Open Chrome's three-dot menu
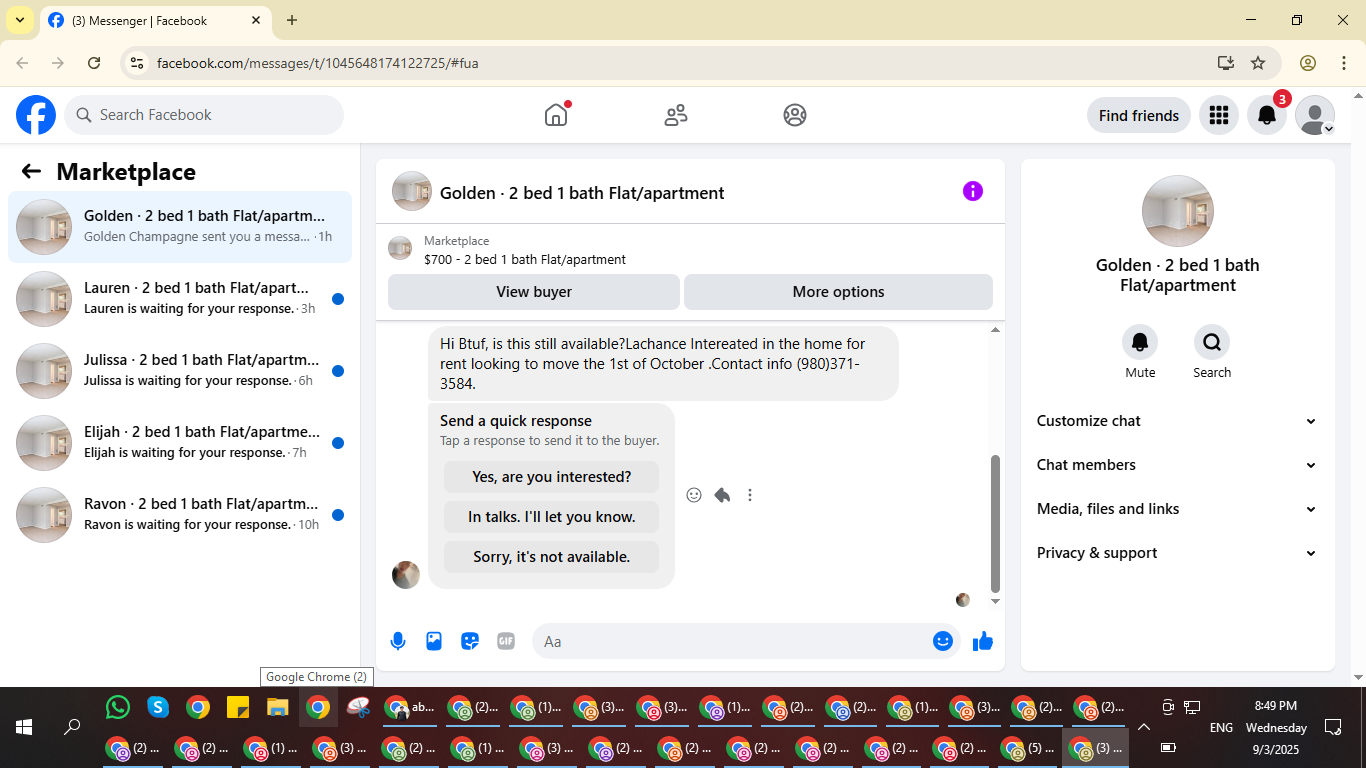This screenshot has width=1366, height=768. click(x=1343, y=63)
